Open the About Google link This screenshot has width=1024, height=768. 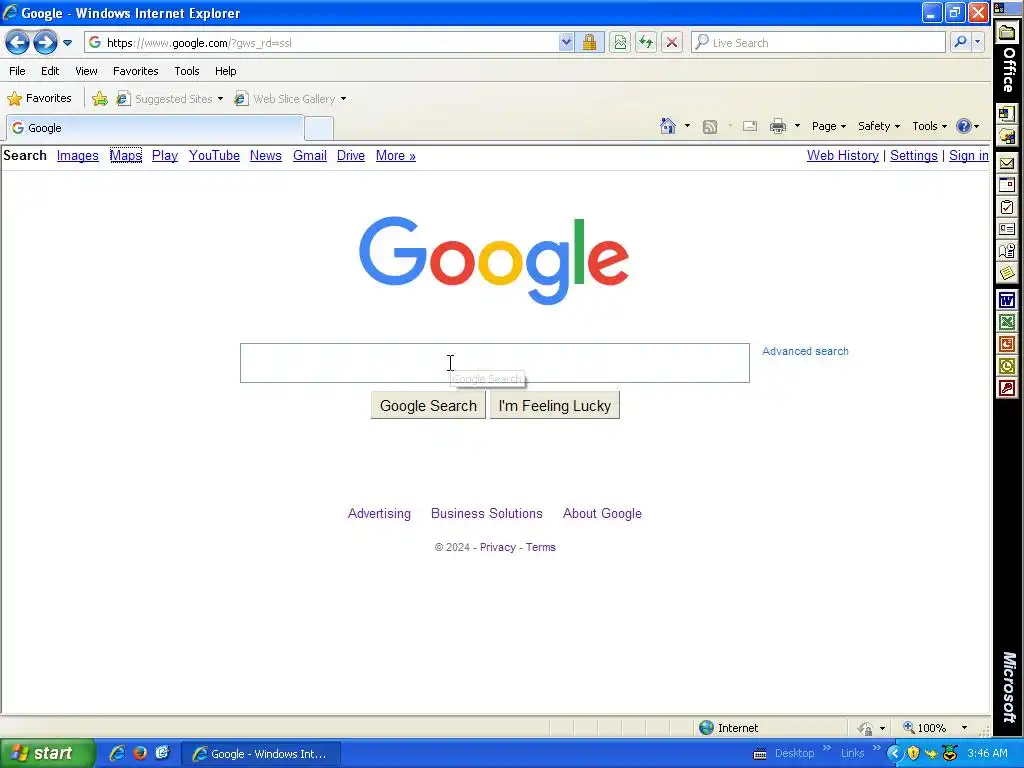point(602,513)
